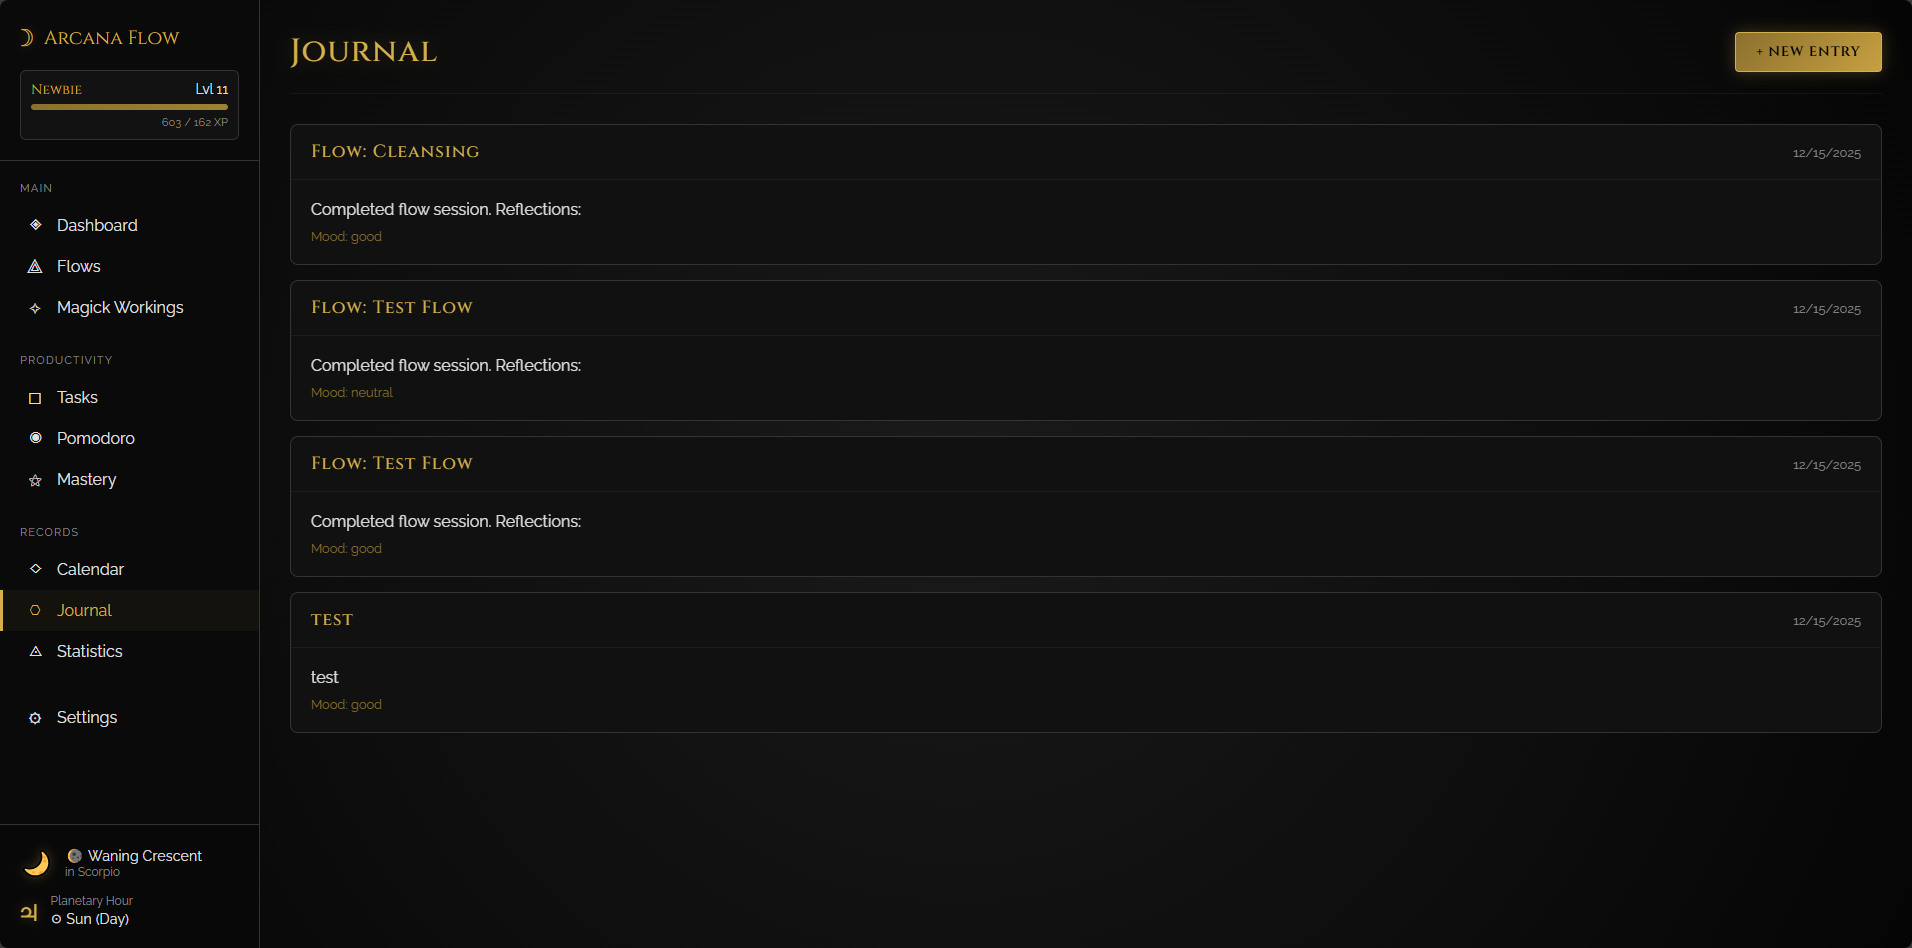Click the Flows triangle icon
Viewport: 1912px width, 948px height.
click(x=35, y=266)
